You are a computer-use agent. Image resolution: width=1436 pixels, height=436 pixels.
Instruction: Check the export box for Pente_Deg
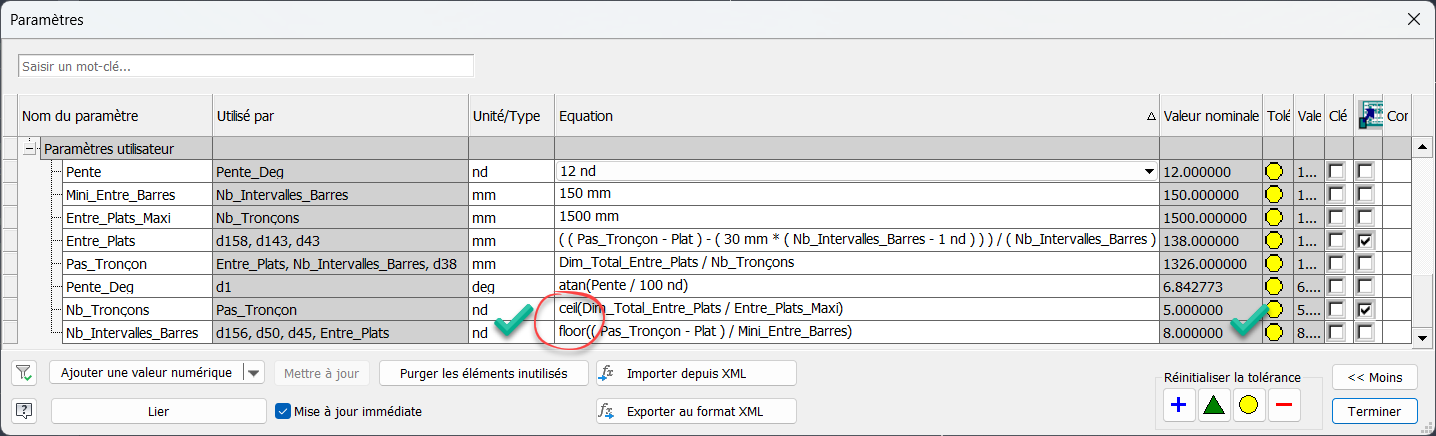click(1364, 286)
